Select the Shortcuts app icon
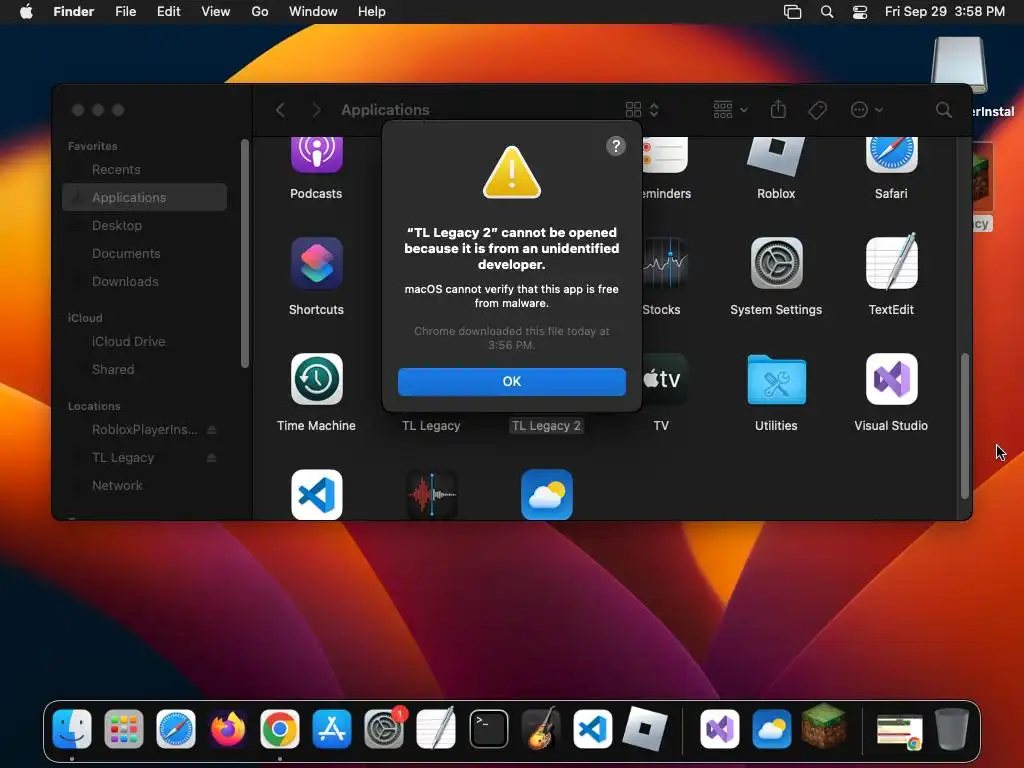1024x768 pixels. click(317, 263)
